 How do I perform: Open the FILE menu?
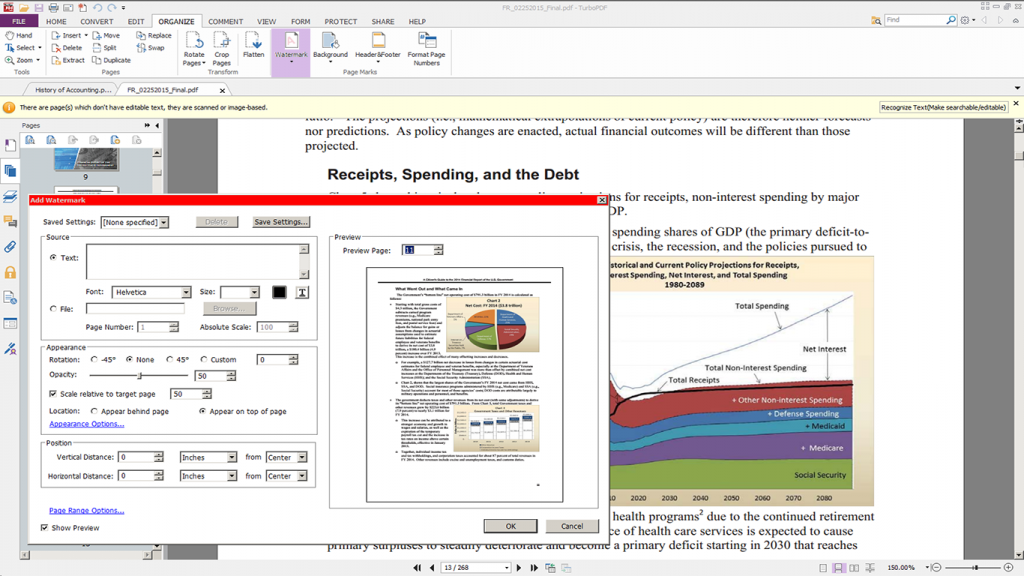click(19, 22)
